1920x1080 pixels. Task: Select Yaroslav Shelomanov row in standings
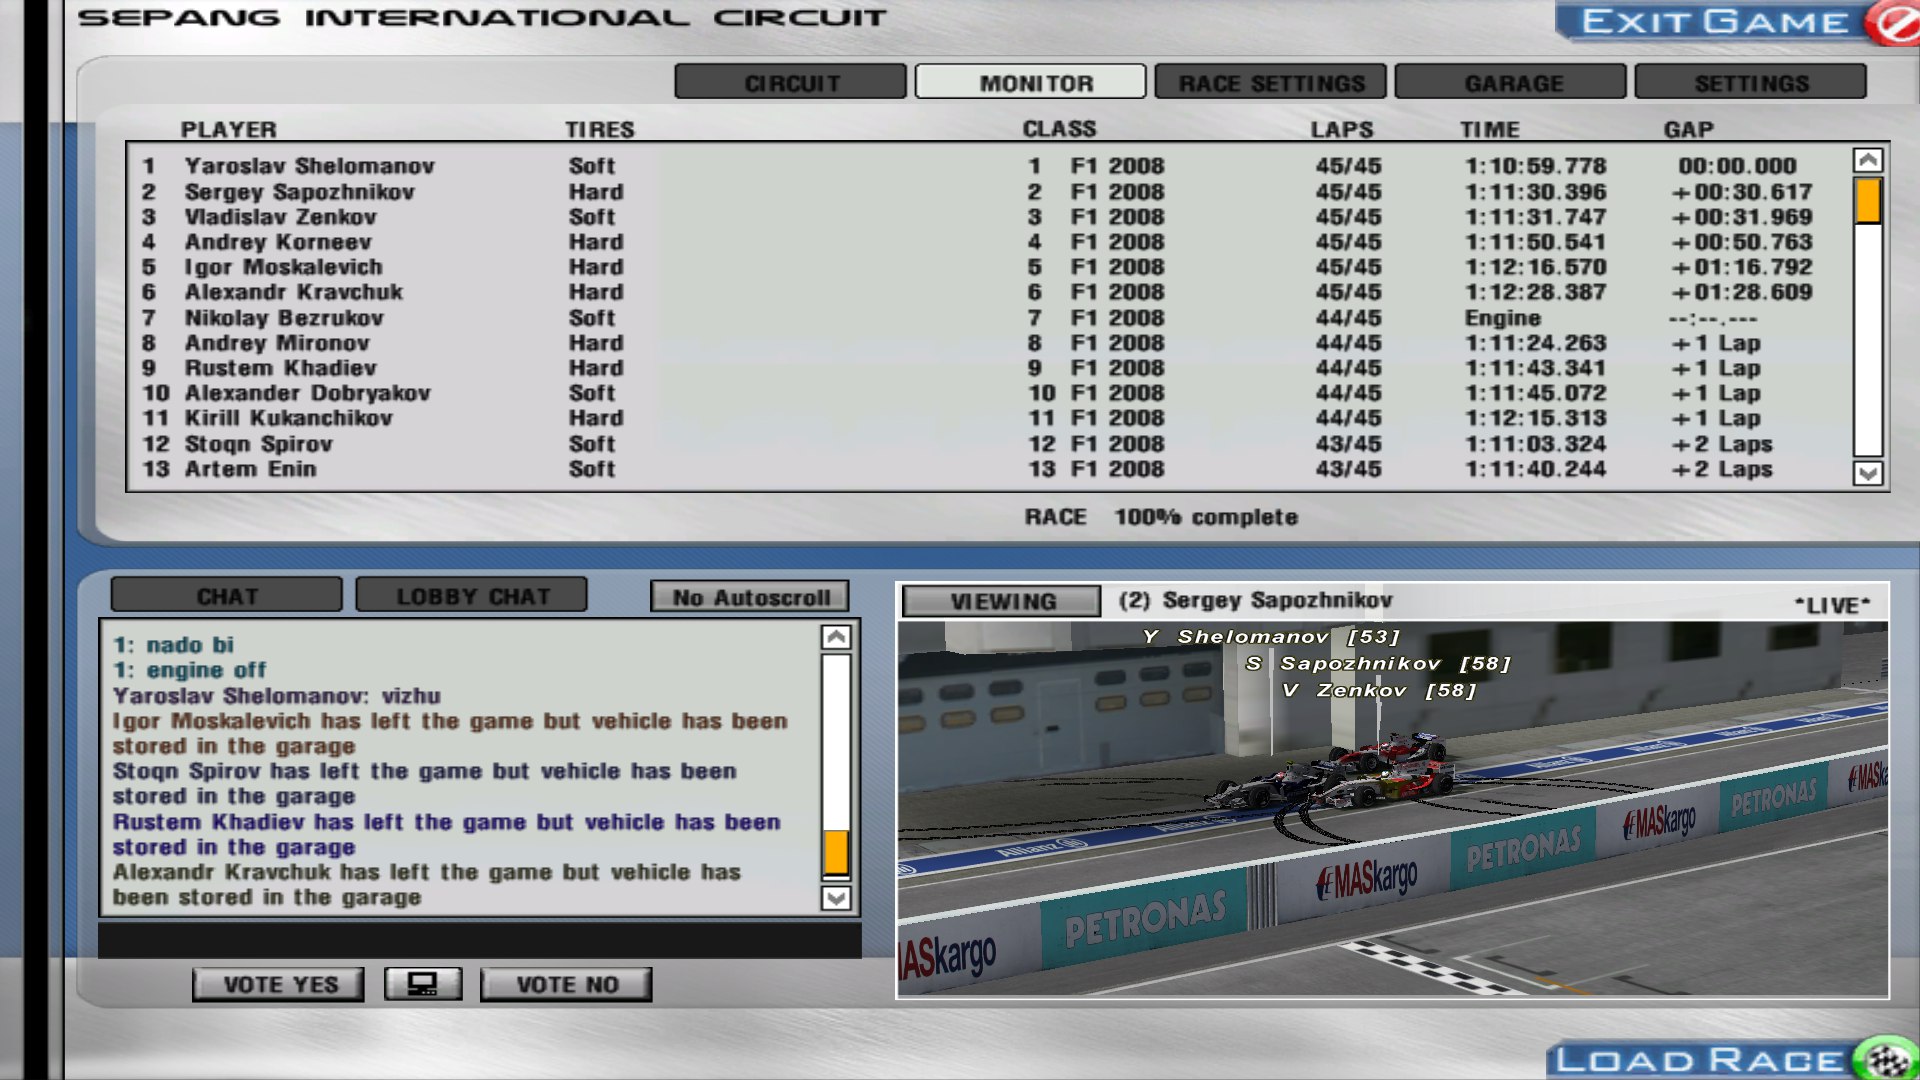click(309, 166)
